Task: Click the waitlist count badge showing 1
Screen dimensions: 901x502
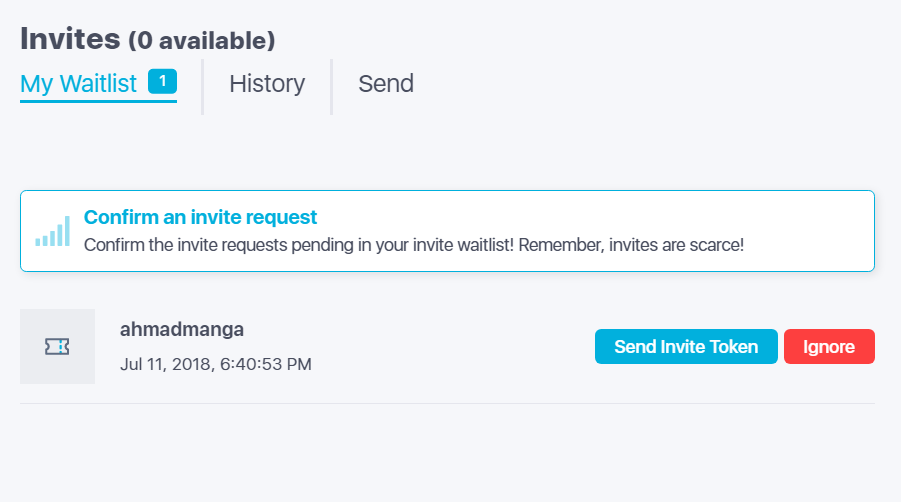Action: coord(163,82)
